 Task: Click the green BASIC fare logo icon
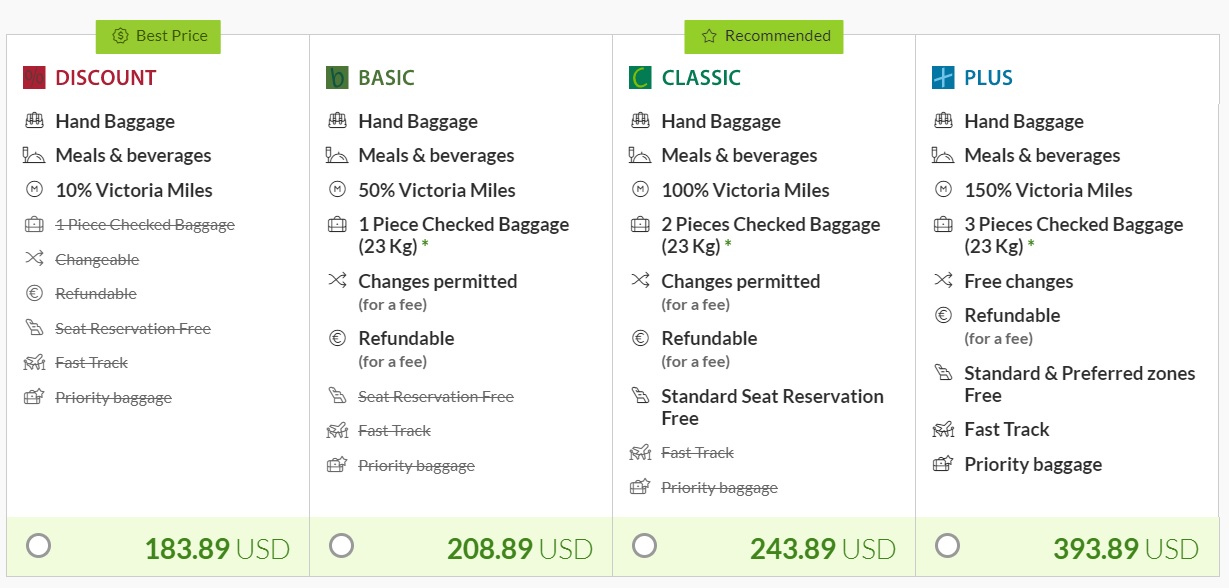coord(337,77)
